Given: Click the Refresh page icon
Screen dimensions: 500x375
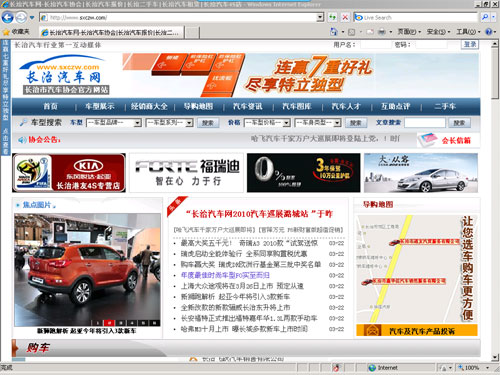Looking at the screenshot, I should (332, 17).
